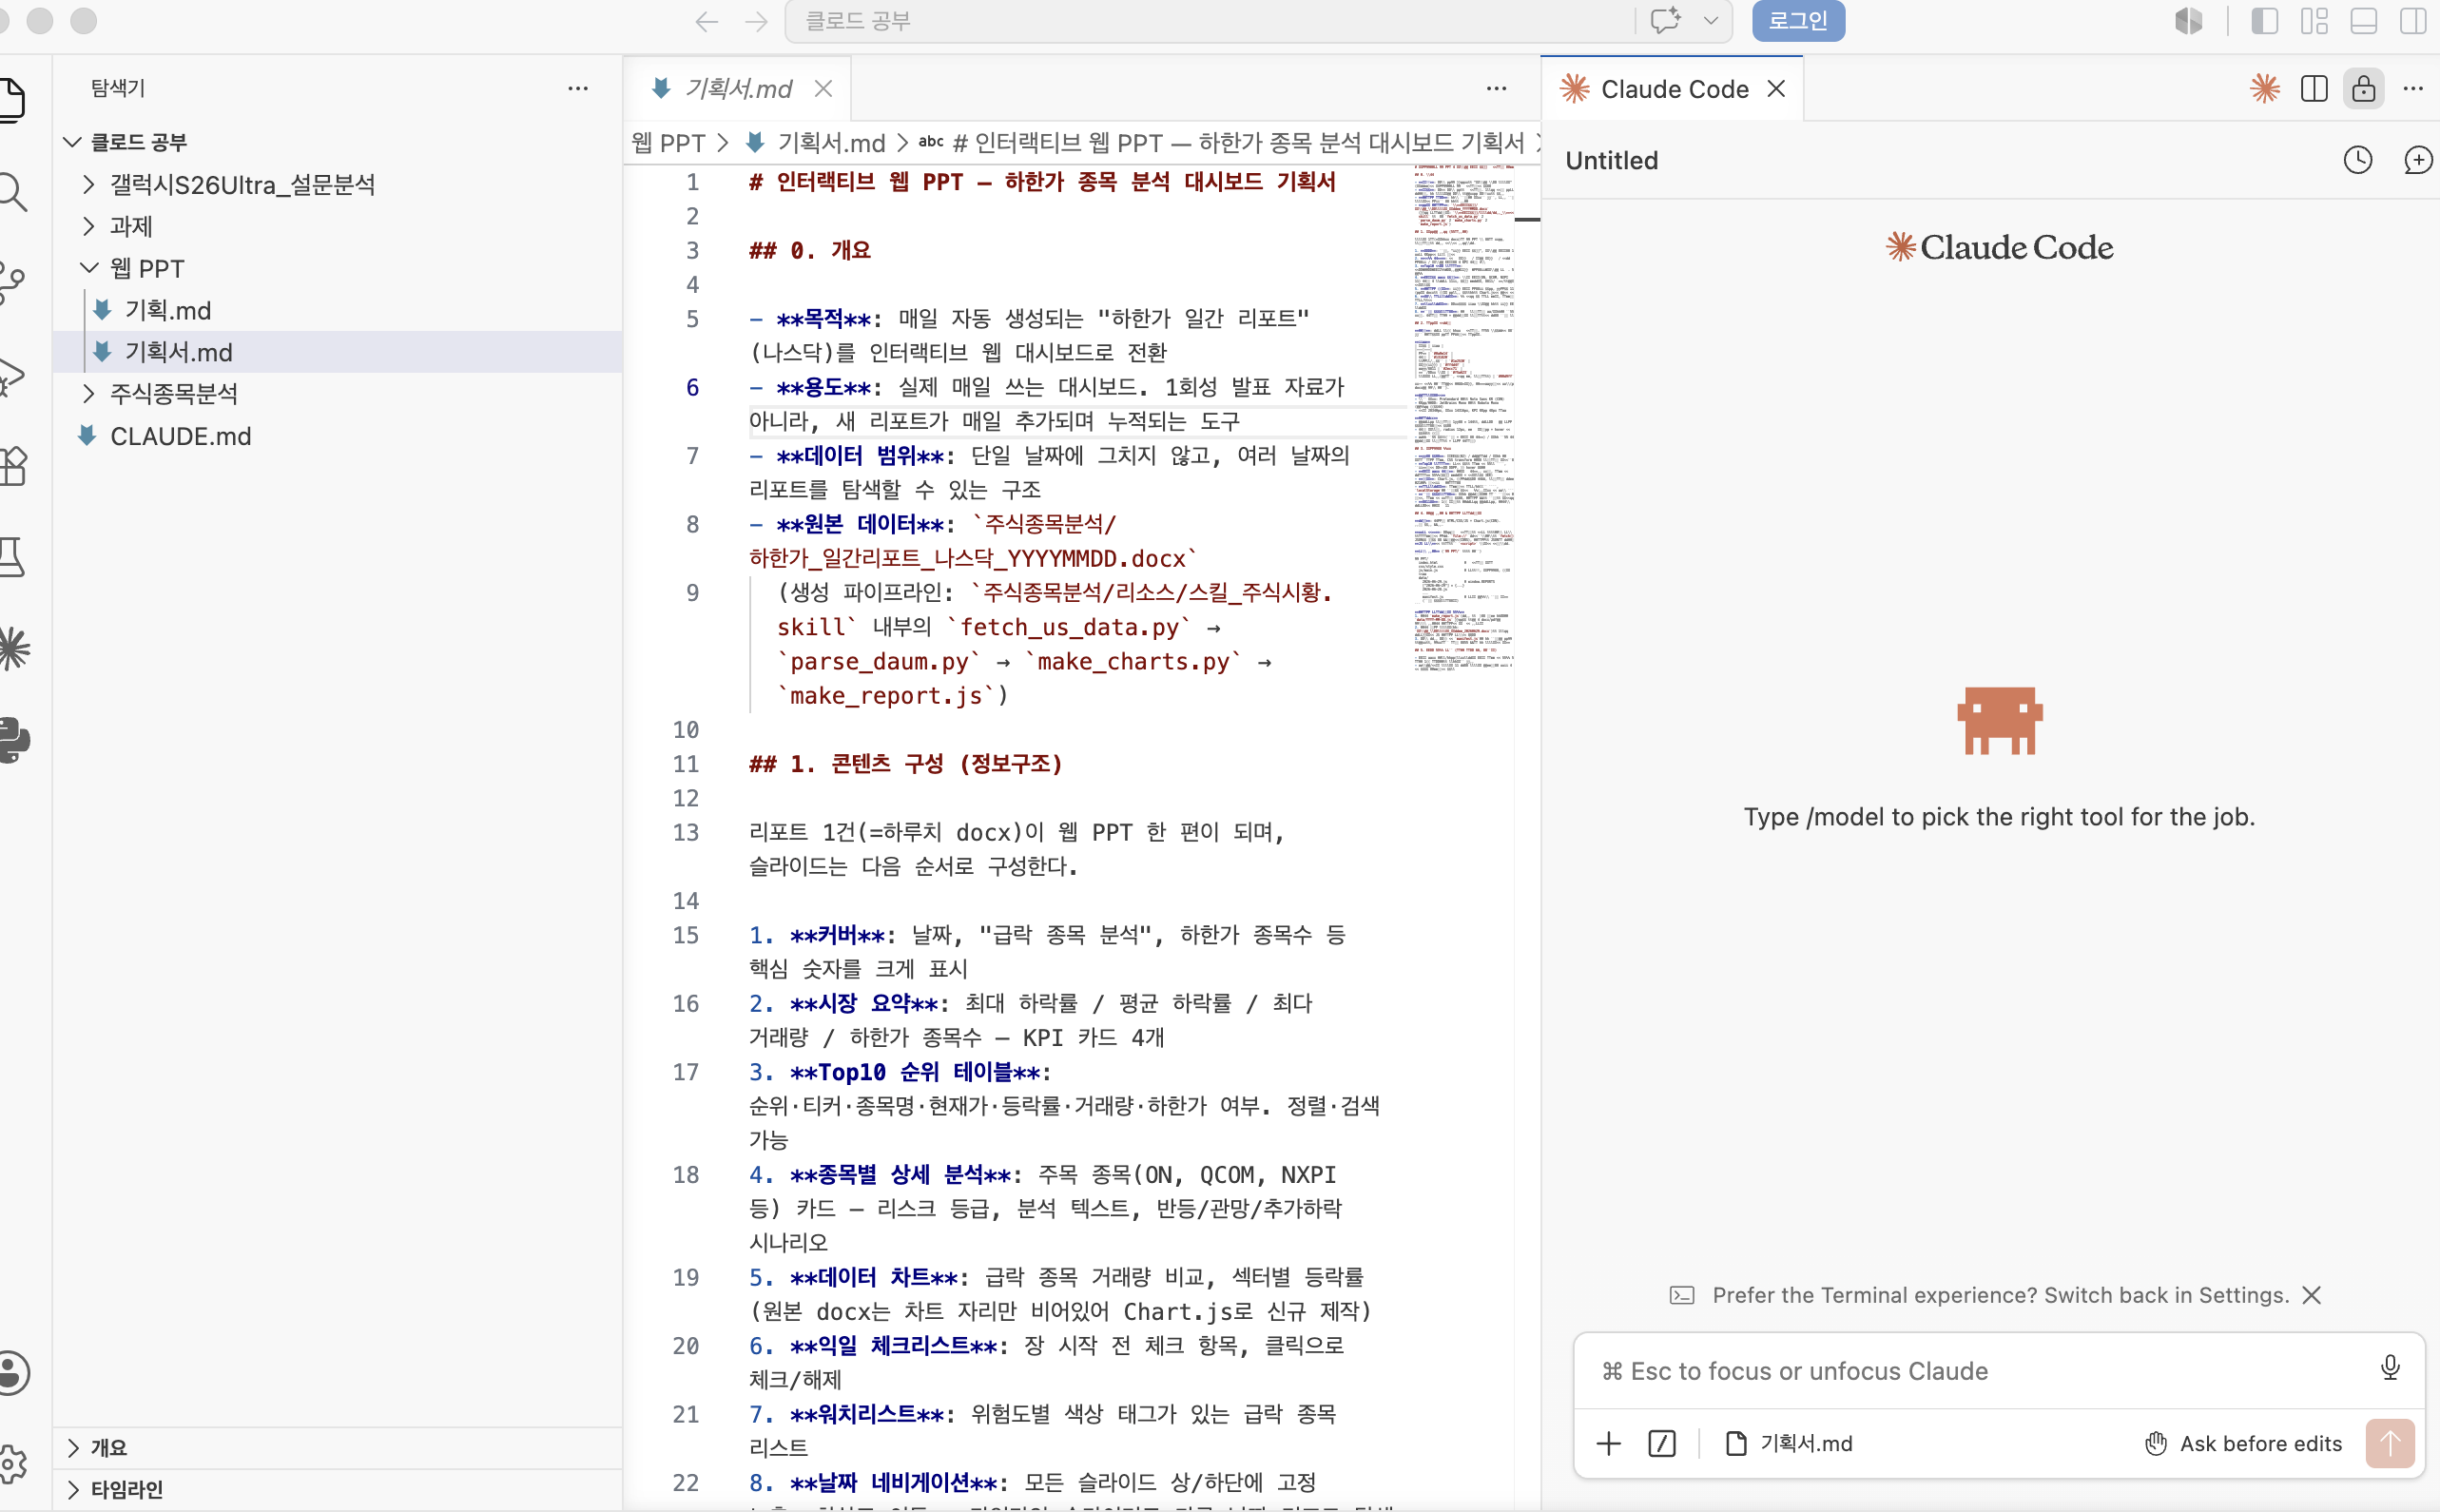Image resolution: width=2440 pixels, height=1512 pixels.
Task: Open Manage gear icon in activity bar
Action: 12,1464
